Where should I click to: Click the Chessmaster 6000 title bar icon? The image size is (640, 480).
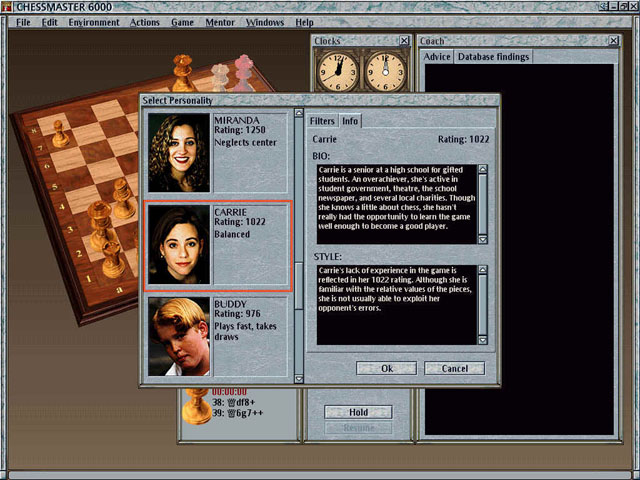[6, 7]
